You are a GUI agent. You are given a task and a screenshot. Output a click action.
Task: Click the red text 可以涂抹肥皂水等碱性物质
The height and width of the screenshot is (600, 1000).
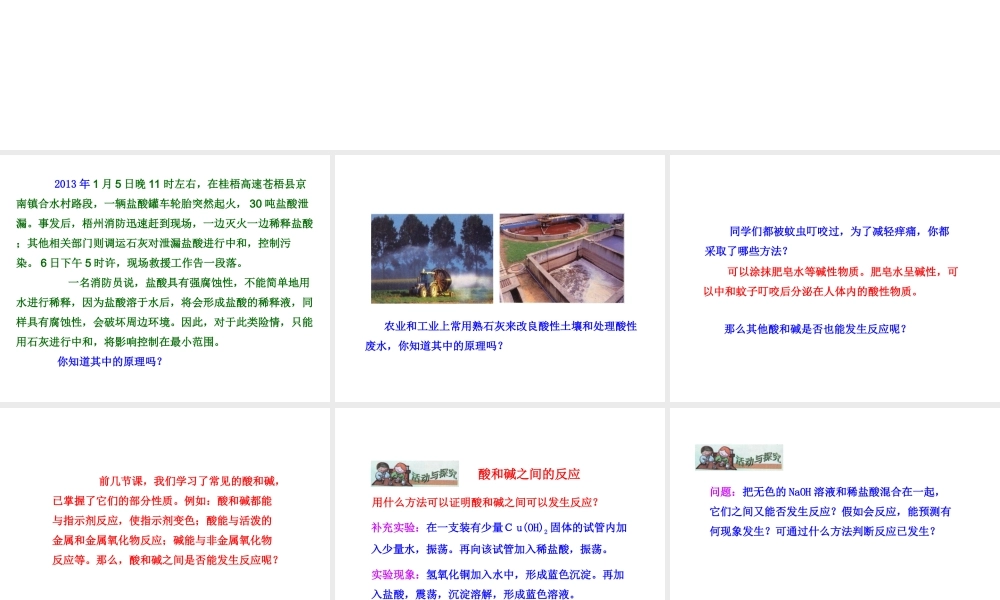tap(793, 272)
